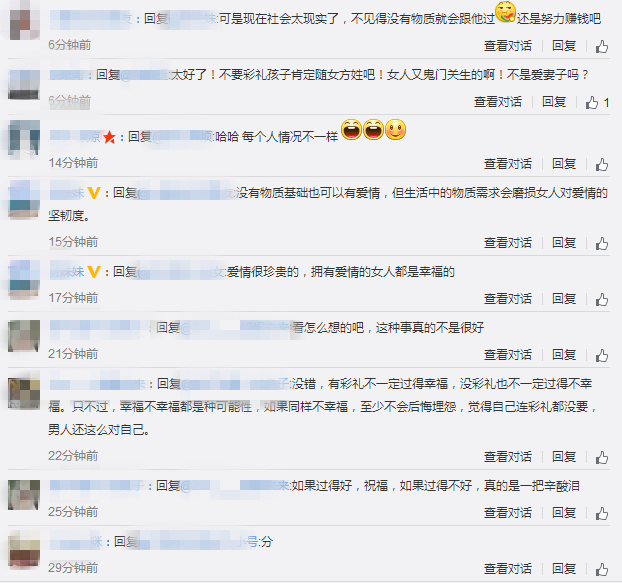
Task: Click 回复 on the 22分钟前 comment
Action: point(564,457)
